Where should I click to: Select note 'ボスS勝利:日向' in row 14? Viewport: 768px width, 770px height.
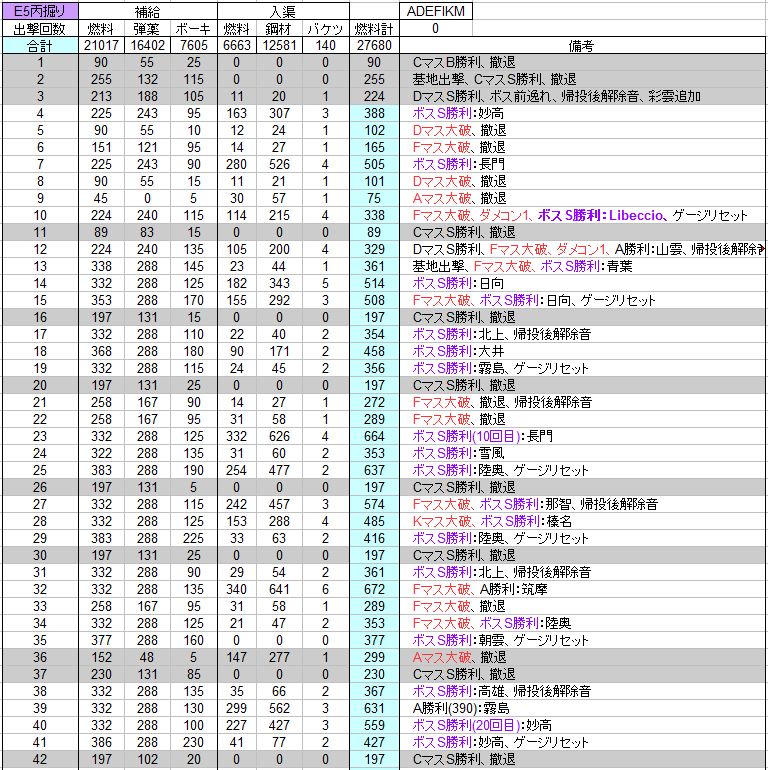[458, 283]
